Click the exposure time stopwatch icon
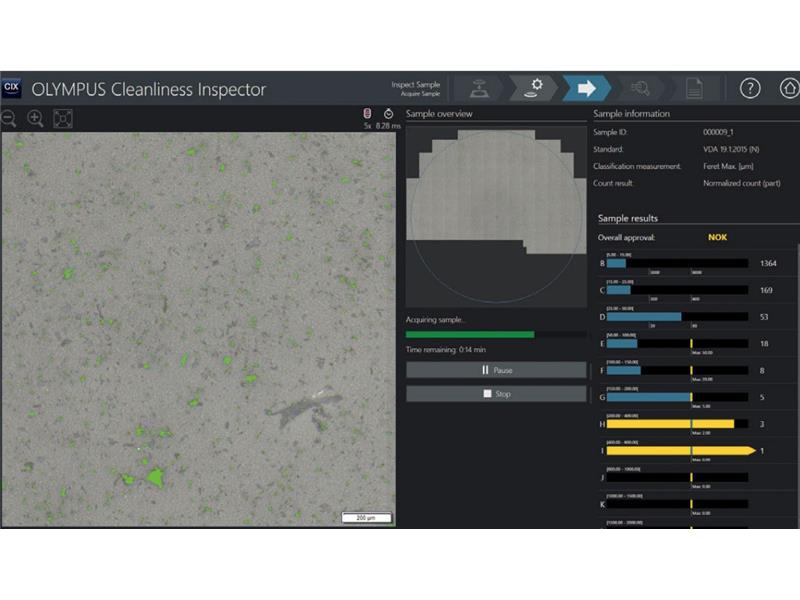Screen dimensions: 800x600 pyautogui.click(x=389, y=113)
